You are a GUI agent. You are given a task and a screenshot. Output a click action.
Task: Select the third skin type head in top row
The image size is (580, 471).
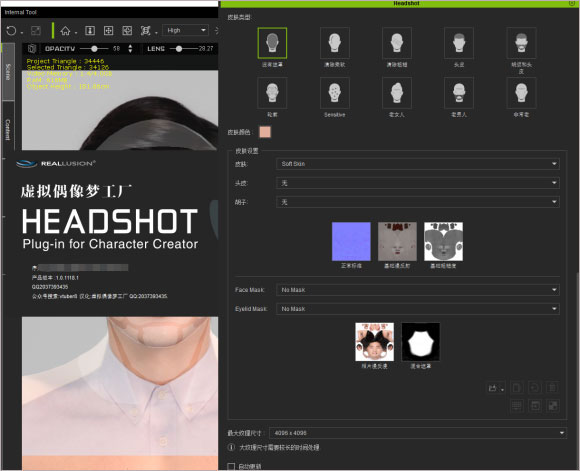(x=397, y=43)
